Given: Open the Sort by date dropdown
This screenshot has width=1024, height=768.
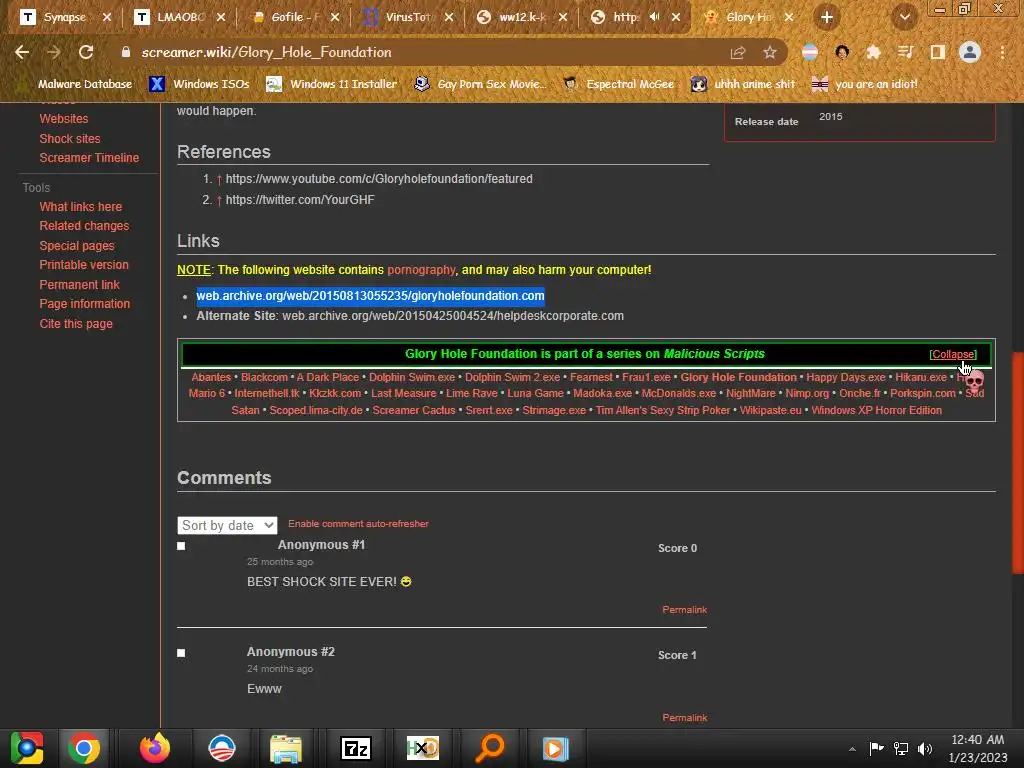Looking at the screenshot, I should 227,526.
